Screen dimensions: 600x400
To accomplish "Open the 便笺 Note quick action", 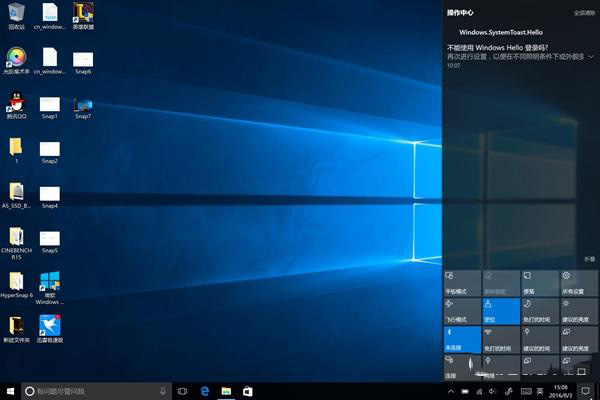I will (x=540, y=283).
